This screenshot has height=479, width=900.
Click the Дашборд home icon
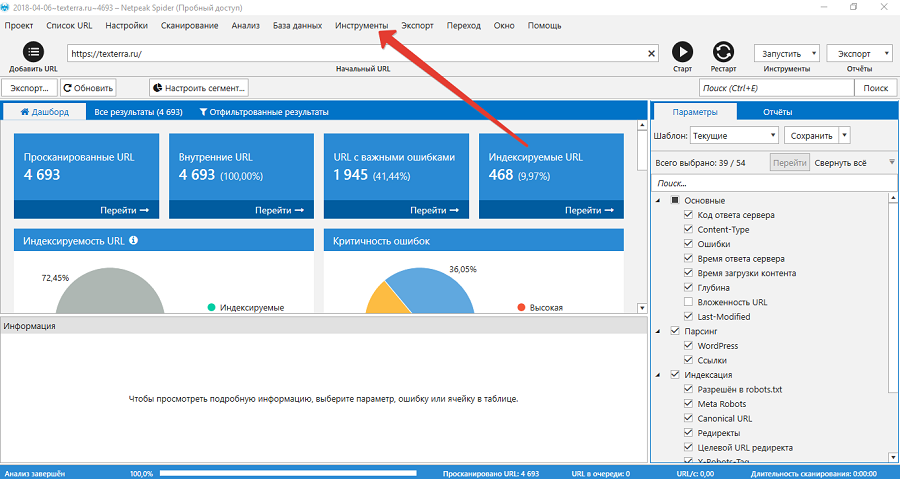tap(25, 112)
